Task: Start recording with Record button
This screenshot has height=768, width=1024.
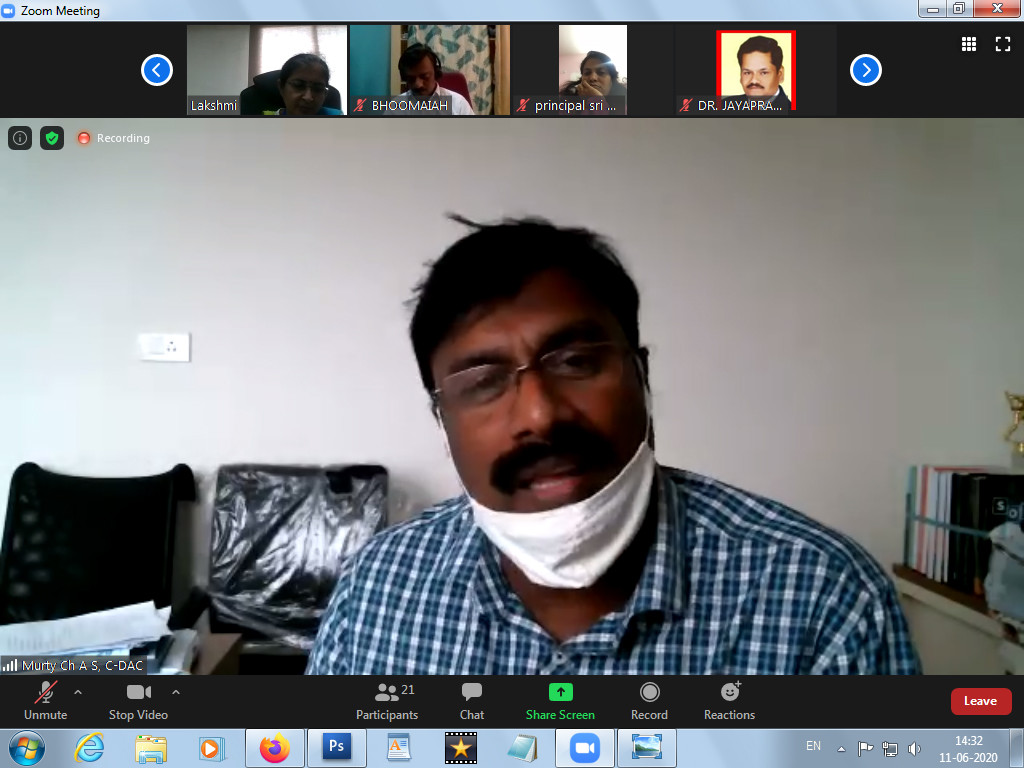Action: 649,701
